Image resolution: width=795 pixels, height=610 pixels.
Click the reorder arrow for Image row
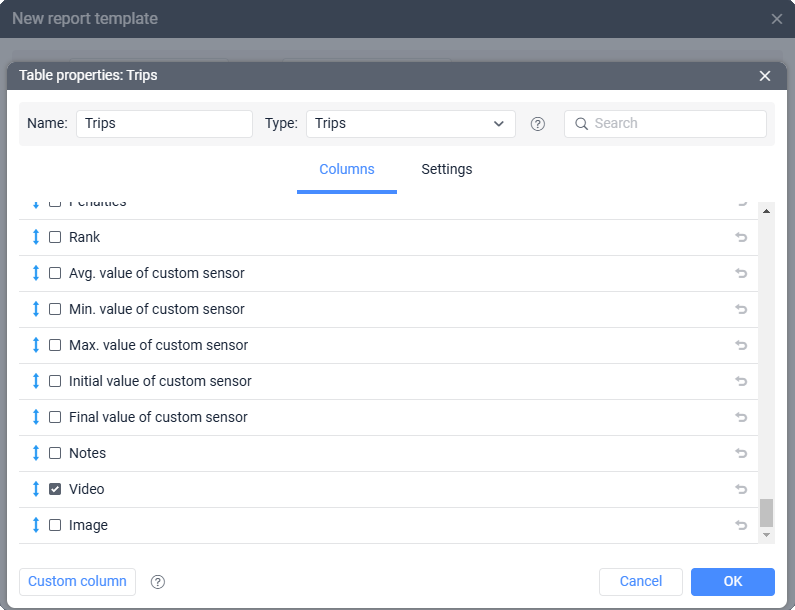[x=36, y=525]
